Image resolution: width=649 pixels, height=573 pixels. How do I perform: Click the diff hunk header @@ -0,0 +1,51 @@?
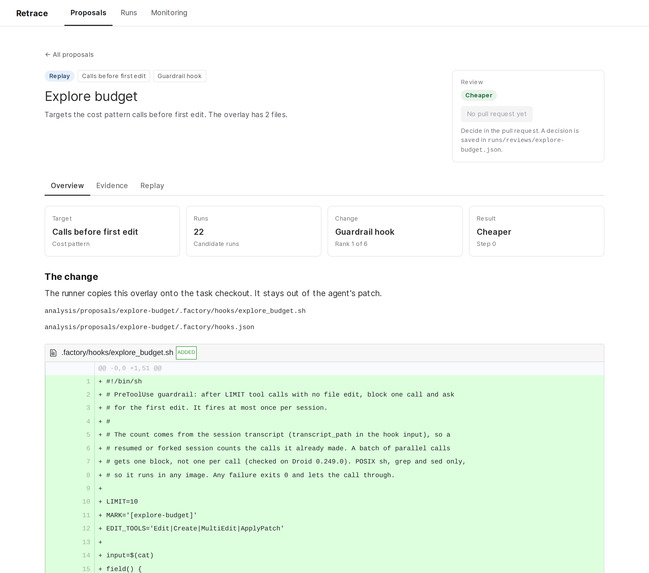(130, 368)
